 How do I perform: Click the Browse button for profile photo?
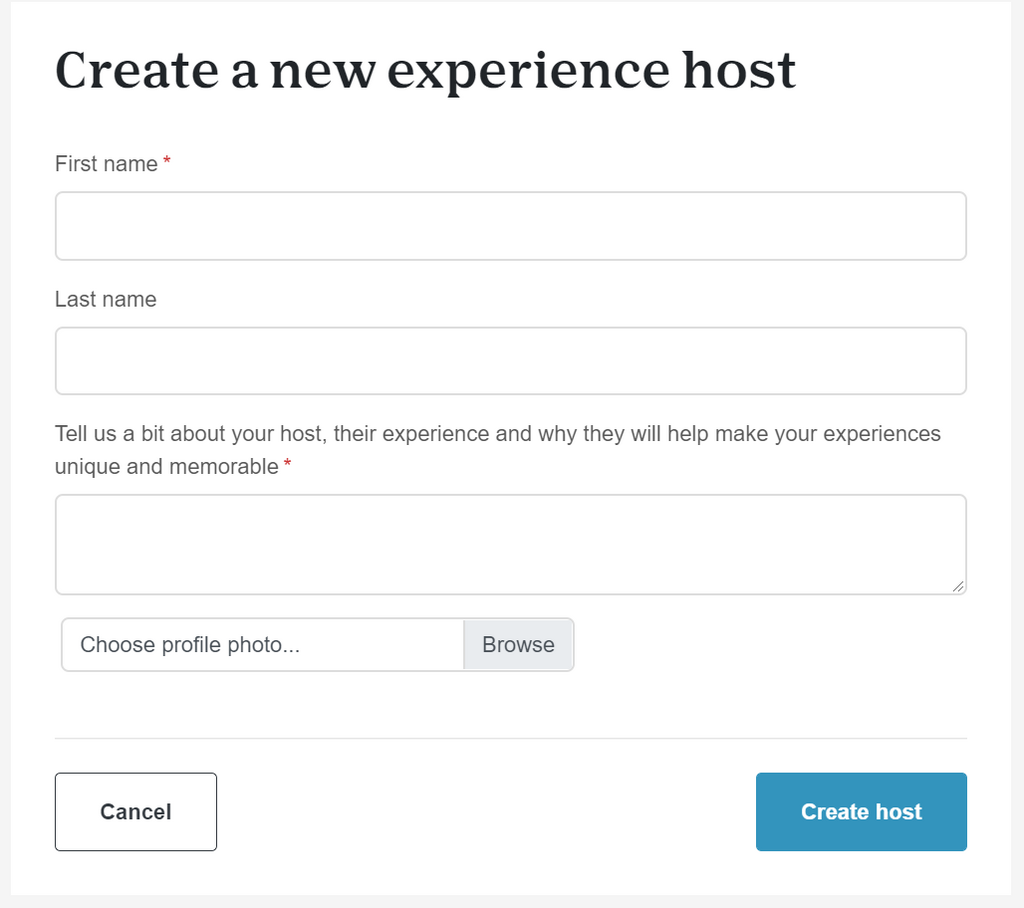pyautogui.click(x=519, y=645)
